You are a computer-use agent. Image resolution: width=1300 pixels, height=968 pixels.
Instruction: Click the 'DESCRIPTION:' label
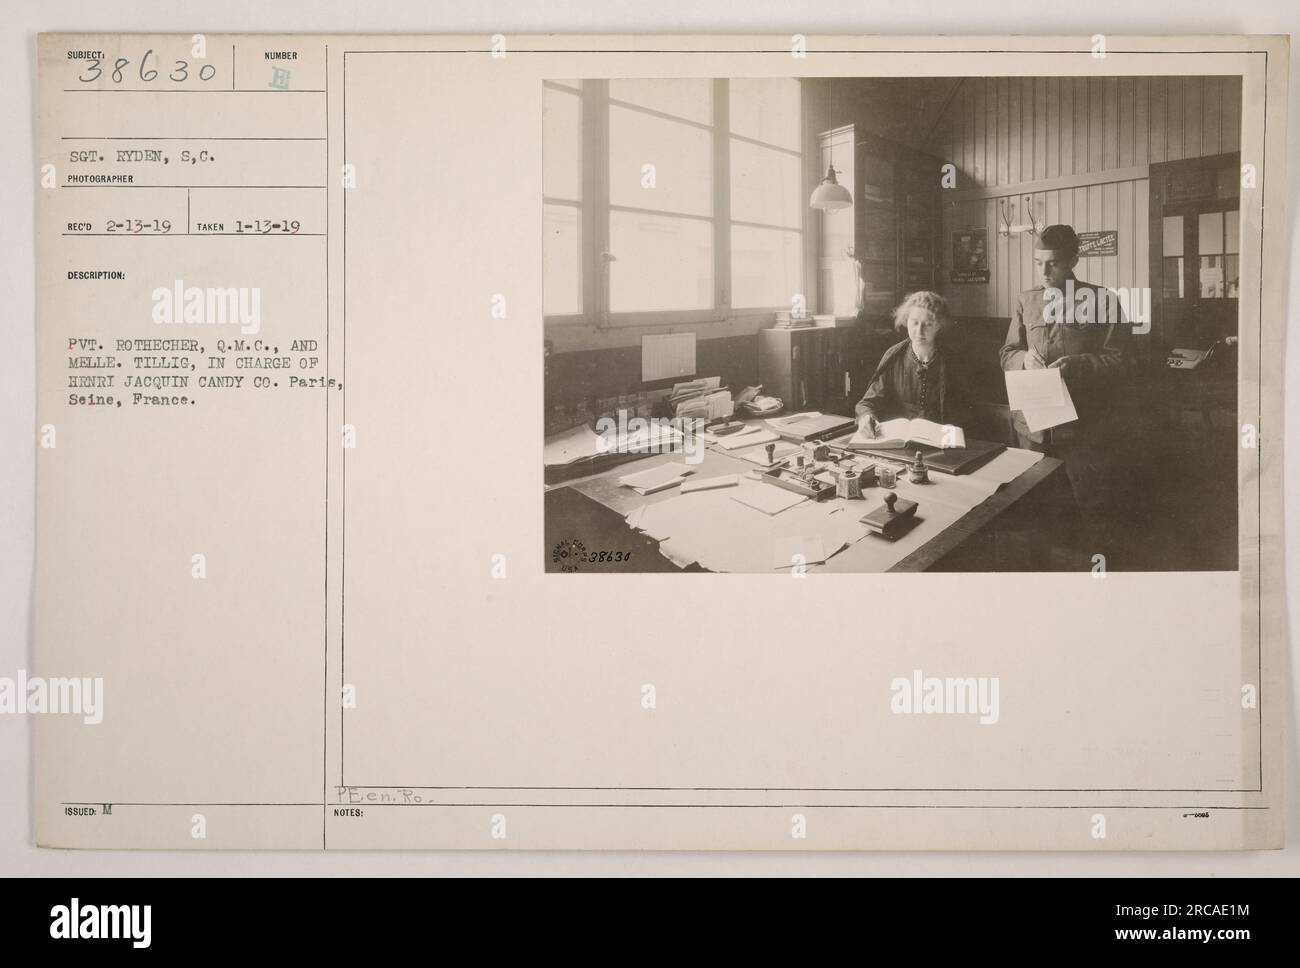click(97, 275)
